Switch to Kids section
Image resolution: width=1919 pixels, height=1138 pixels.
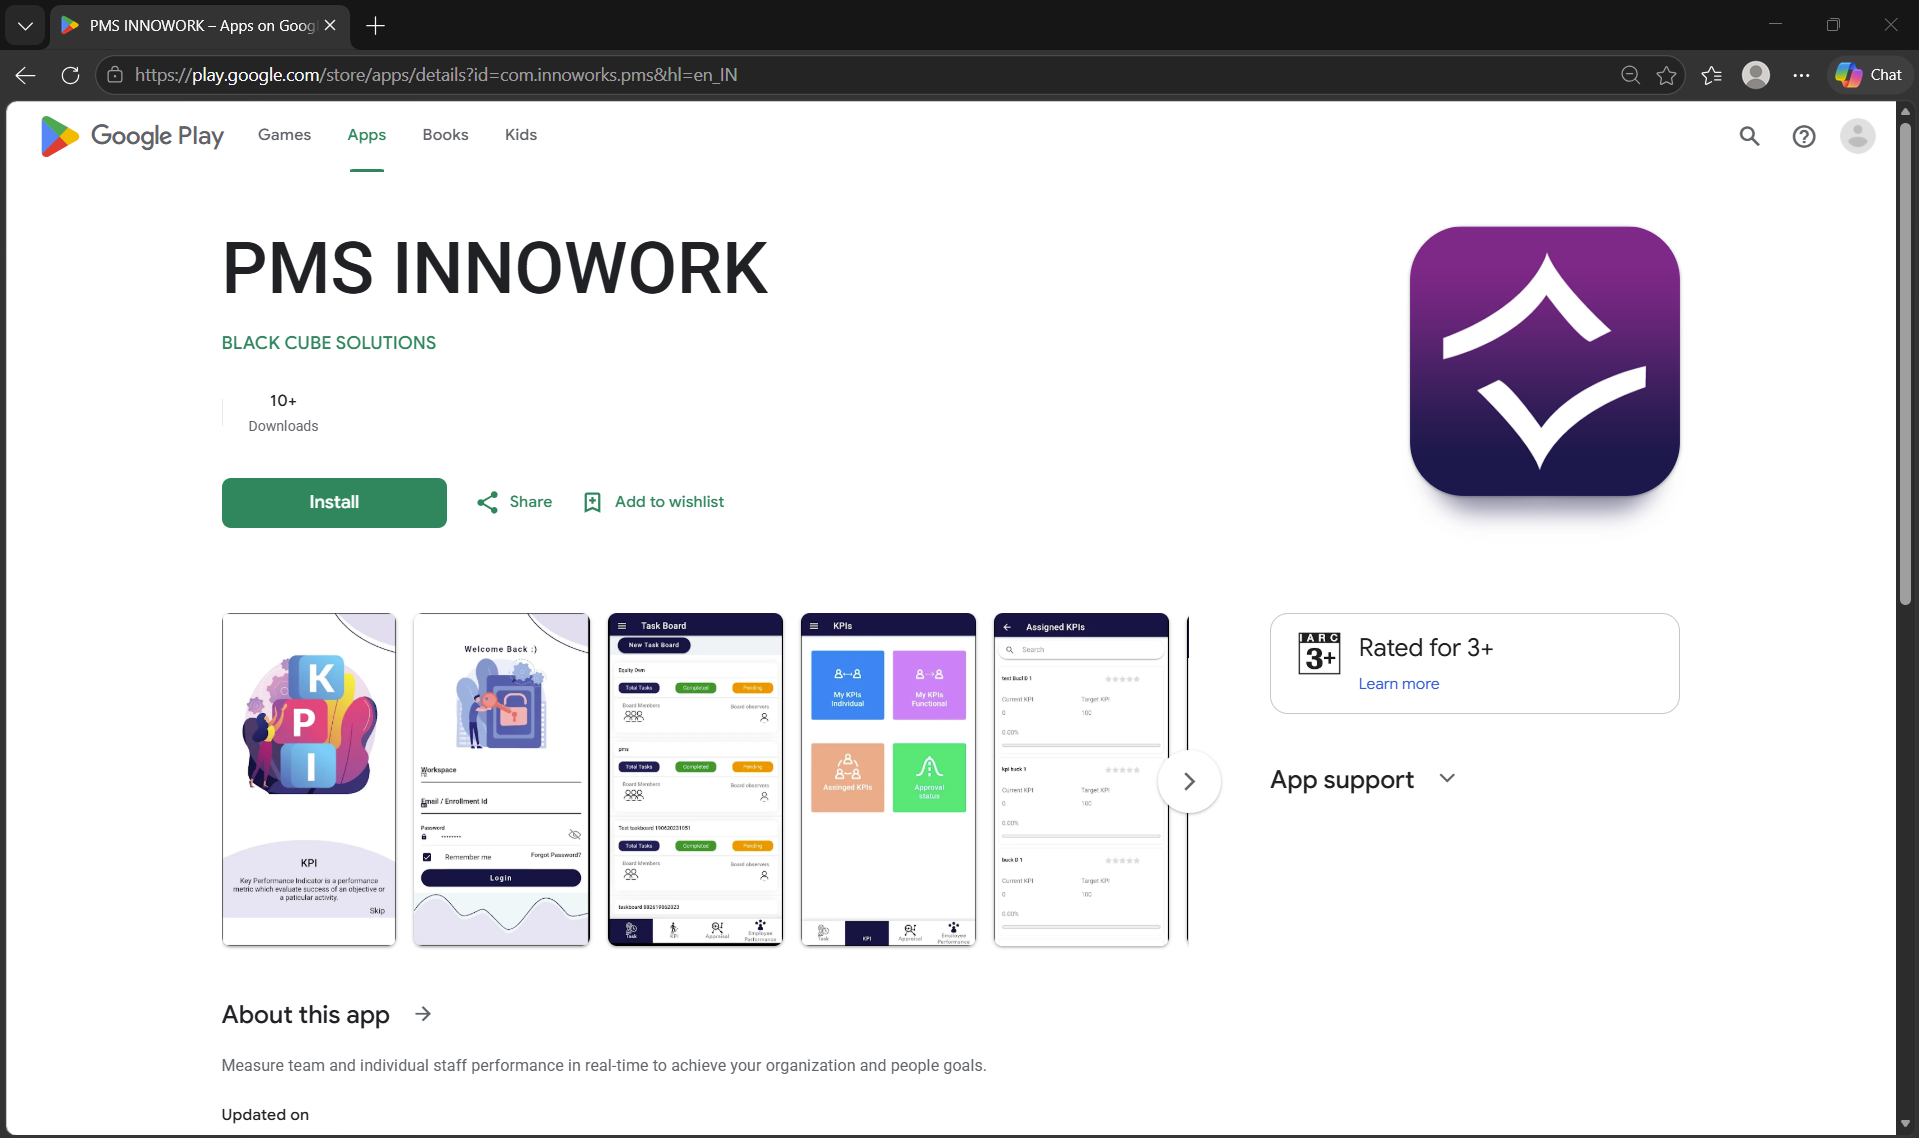click(x=521, y=135)
